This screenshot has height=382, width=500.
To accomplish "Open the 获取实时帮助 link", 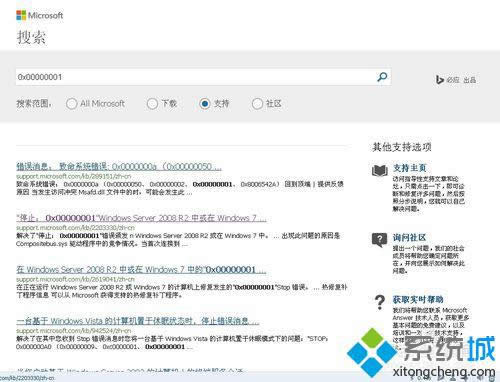I will (x=418, y=299).
